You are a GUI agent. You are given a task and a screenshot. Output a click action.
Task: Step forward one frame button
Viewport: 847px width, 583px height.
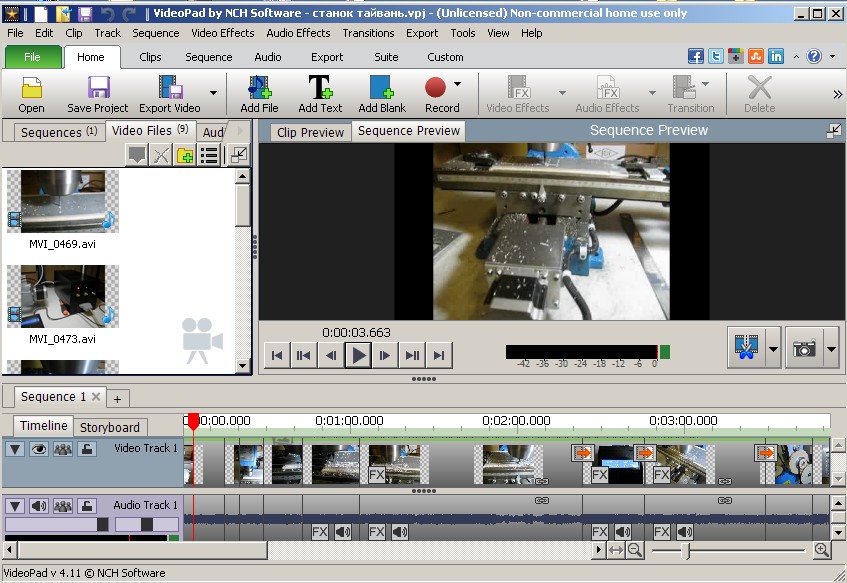click(x=385, y=355)
